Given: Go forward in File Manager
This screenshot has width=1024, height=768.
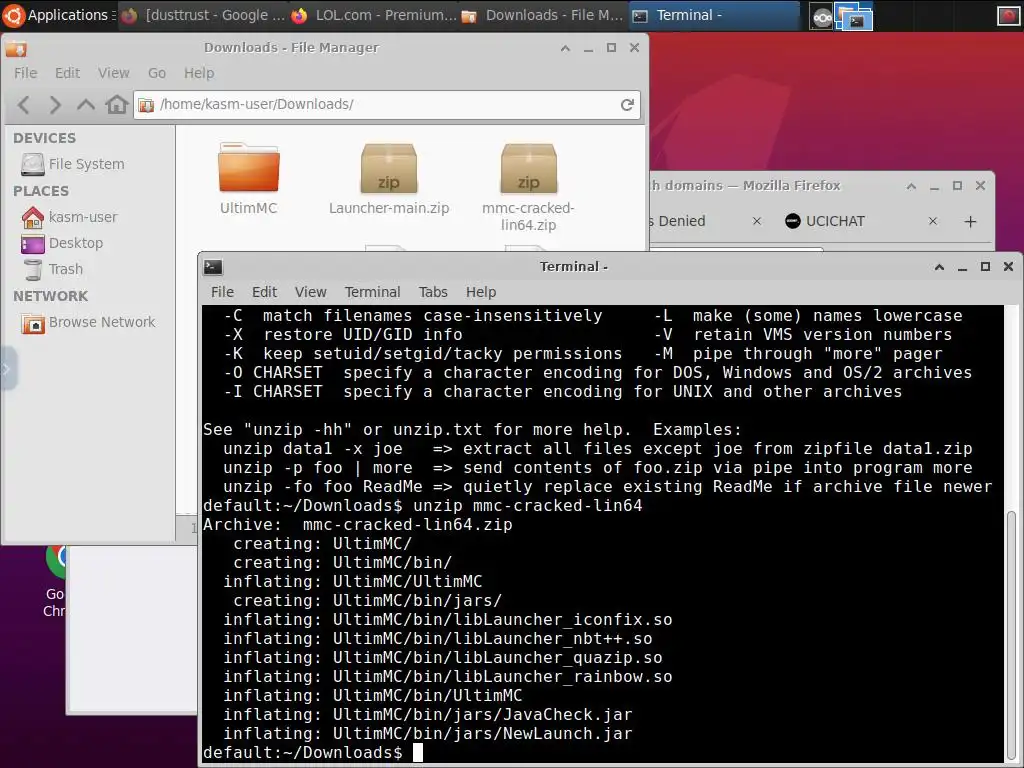Looking at the screenshot, I should pos(55,104).
